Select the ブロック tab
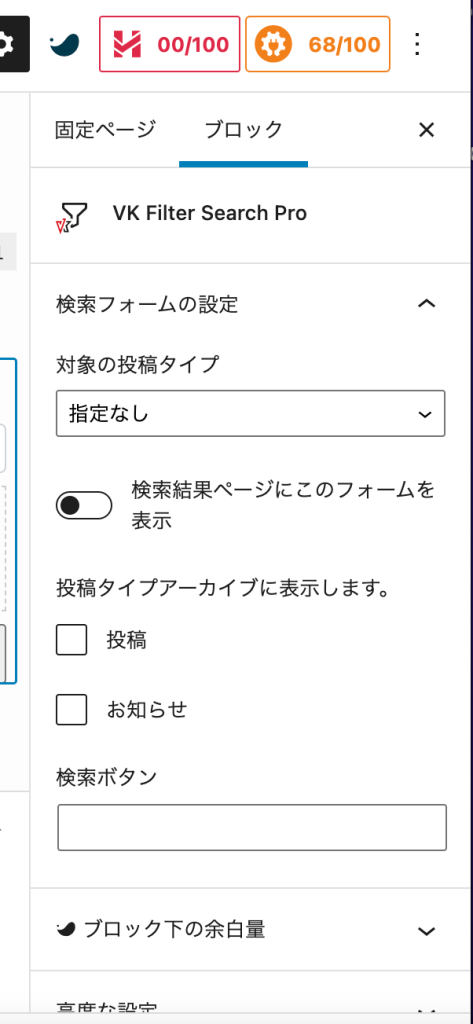The image size is (473, 1024). (243, 129)
